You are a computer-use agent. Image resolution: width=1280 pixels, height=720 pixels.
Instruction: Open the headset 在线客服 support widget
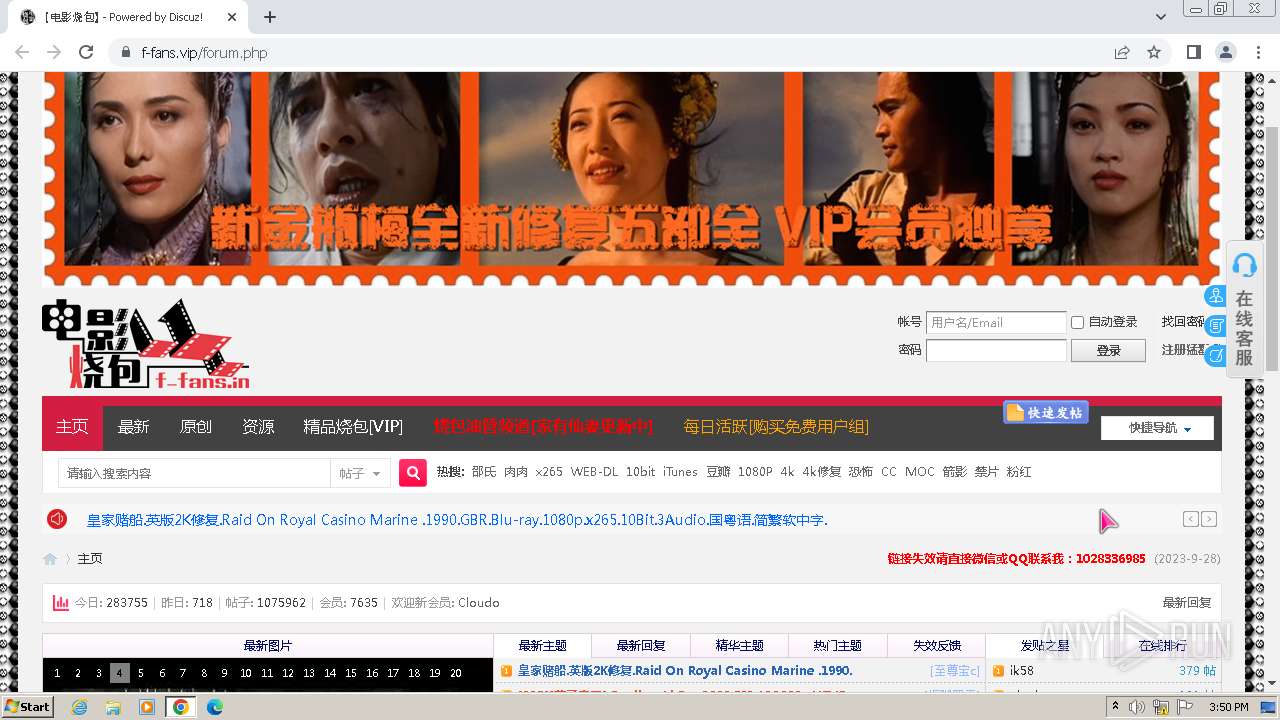[x=1244, y=310]
